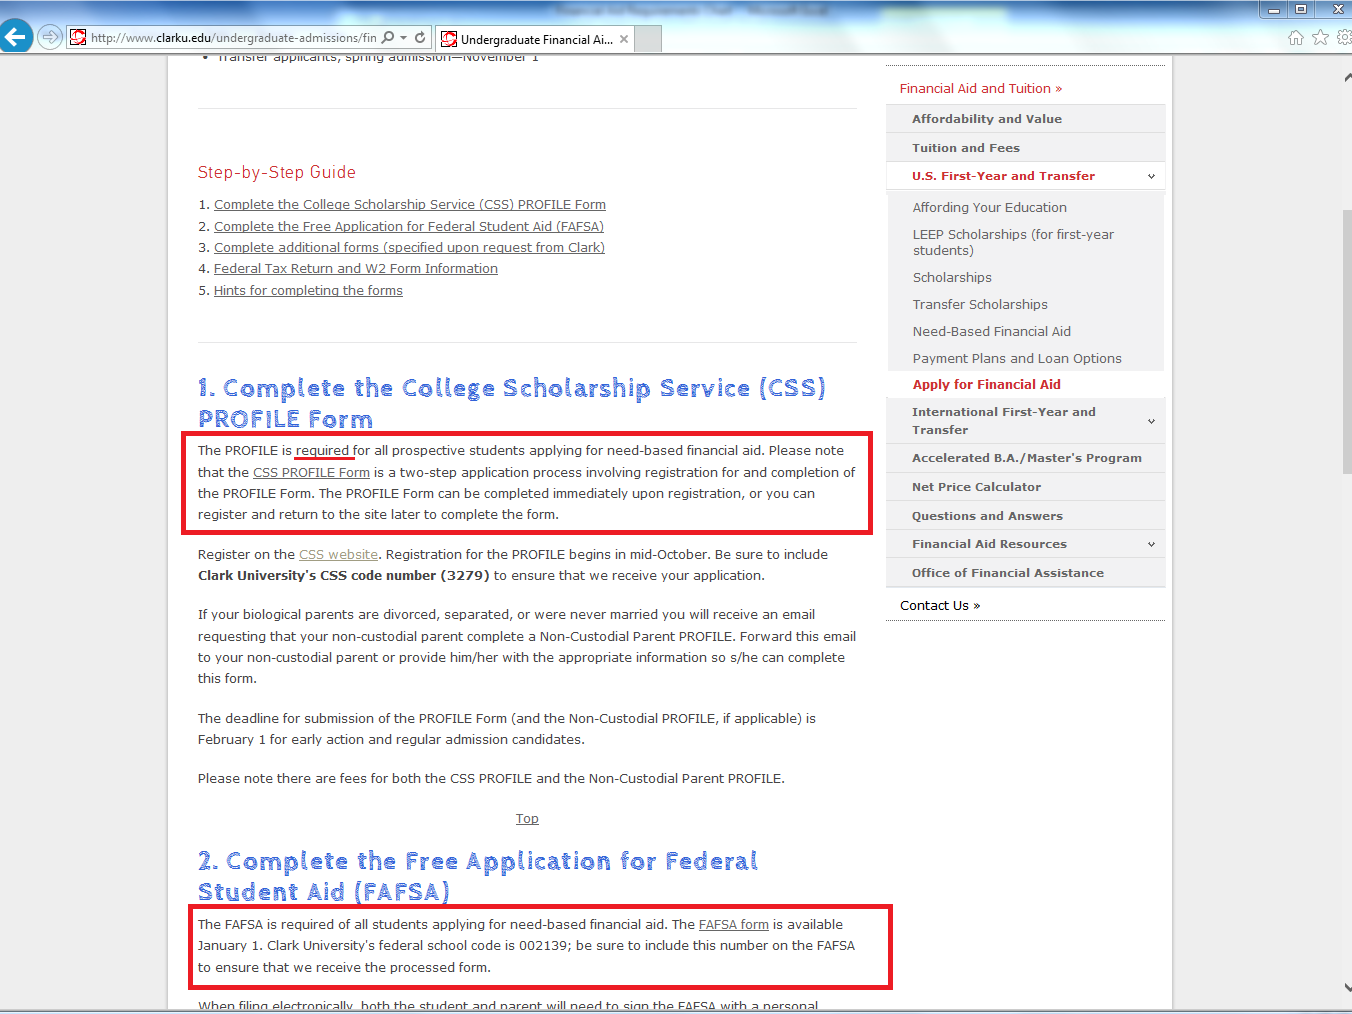Viewport: 1352px width, 1014px height.
Task: Select the Scholarships sidebar item
Action: (x=952, y=277)
